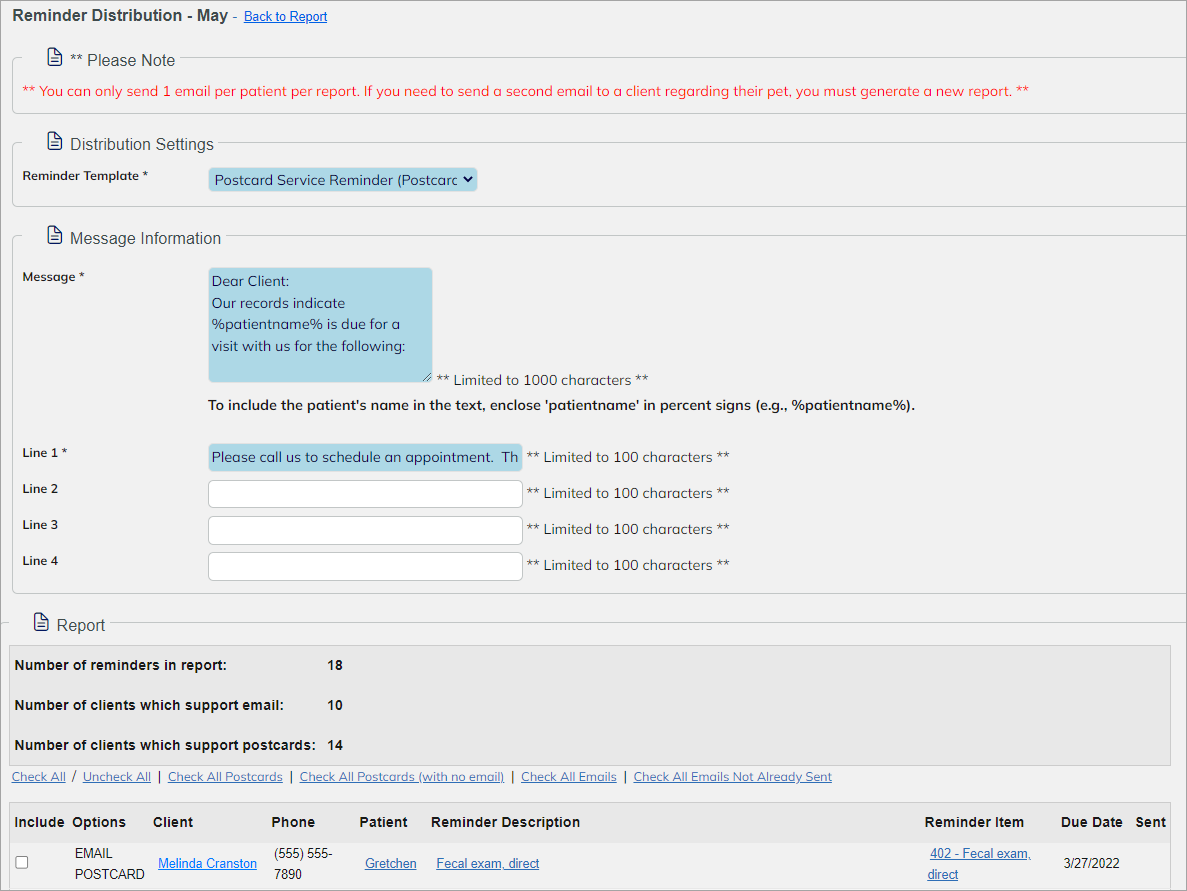The width and height of the screenshot is (1187, 891).
Task: Click the Check All Emails link
Action: click(569, 777)
